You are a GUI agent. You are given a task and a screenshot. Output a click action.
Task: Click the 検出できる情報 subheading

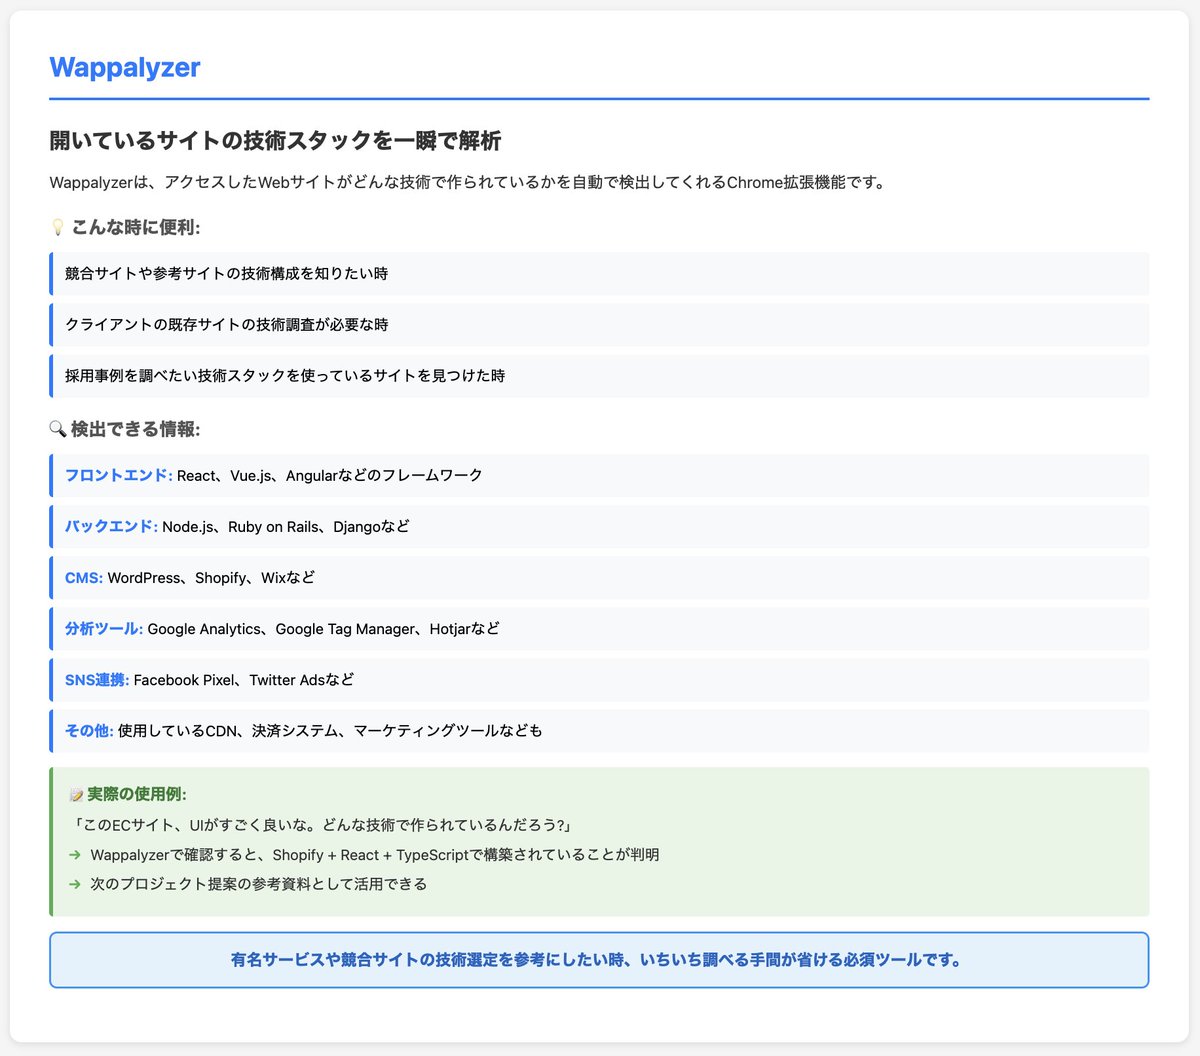[x=136, y=429]
